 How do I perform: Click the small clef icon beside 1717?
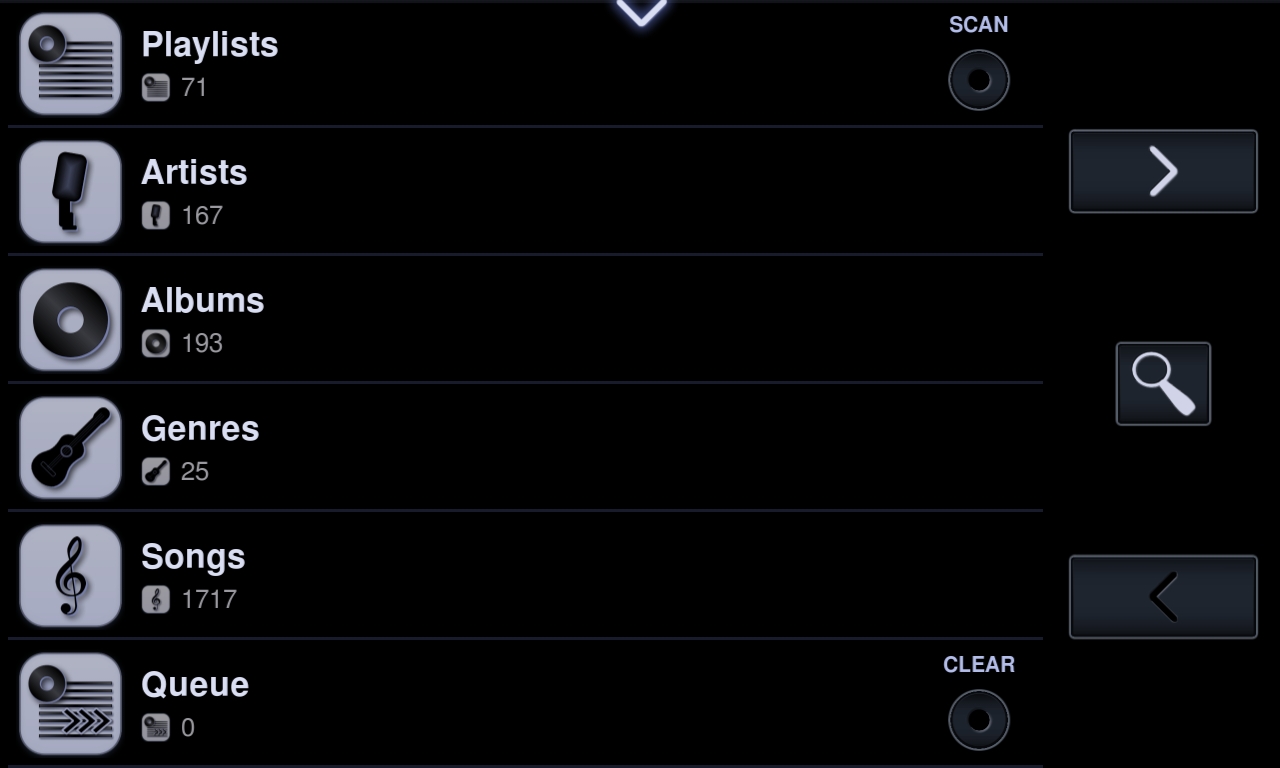pyautogui.click(x=156, y=600)
